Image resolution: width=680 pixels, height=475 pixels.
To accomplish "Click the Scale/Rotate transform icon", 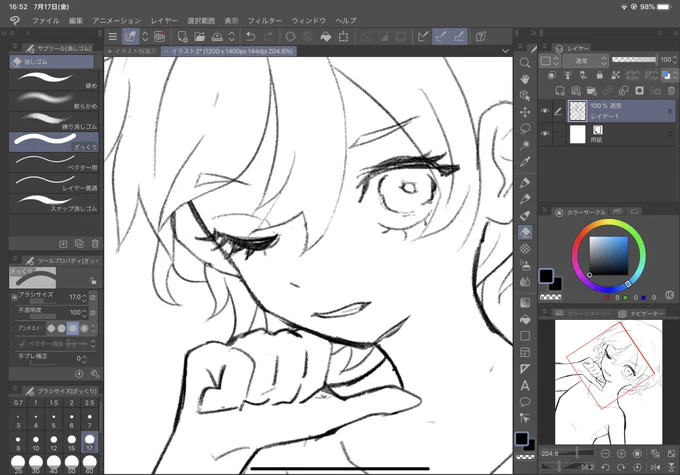I will pyautogui.click(x=343, y=36).
